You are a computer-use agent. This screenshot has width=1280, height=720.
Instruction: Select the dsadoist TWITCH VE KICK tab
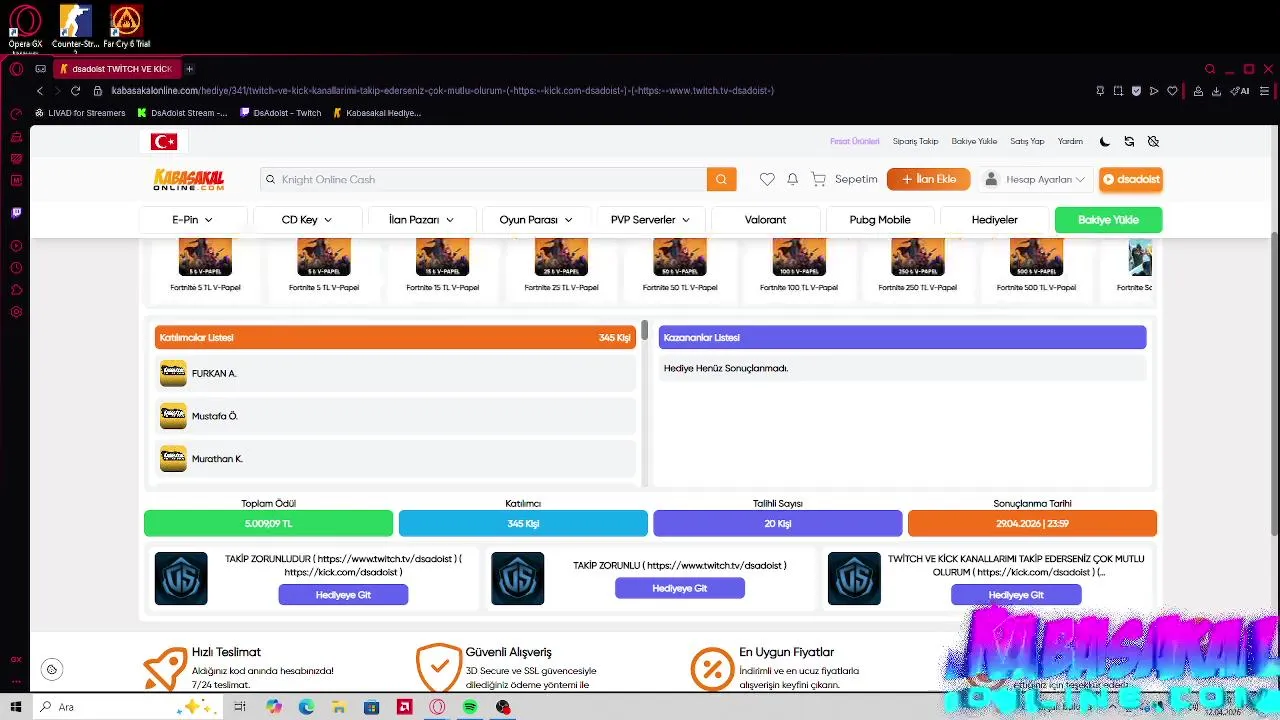click(x=115, y=69)
